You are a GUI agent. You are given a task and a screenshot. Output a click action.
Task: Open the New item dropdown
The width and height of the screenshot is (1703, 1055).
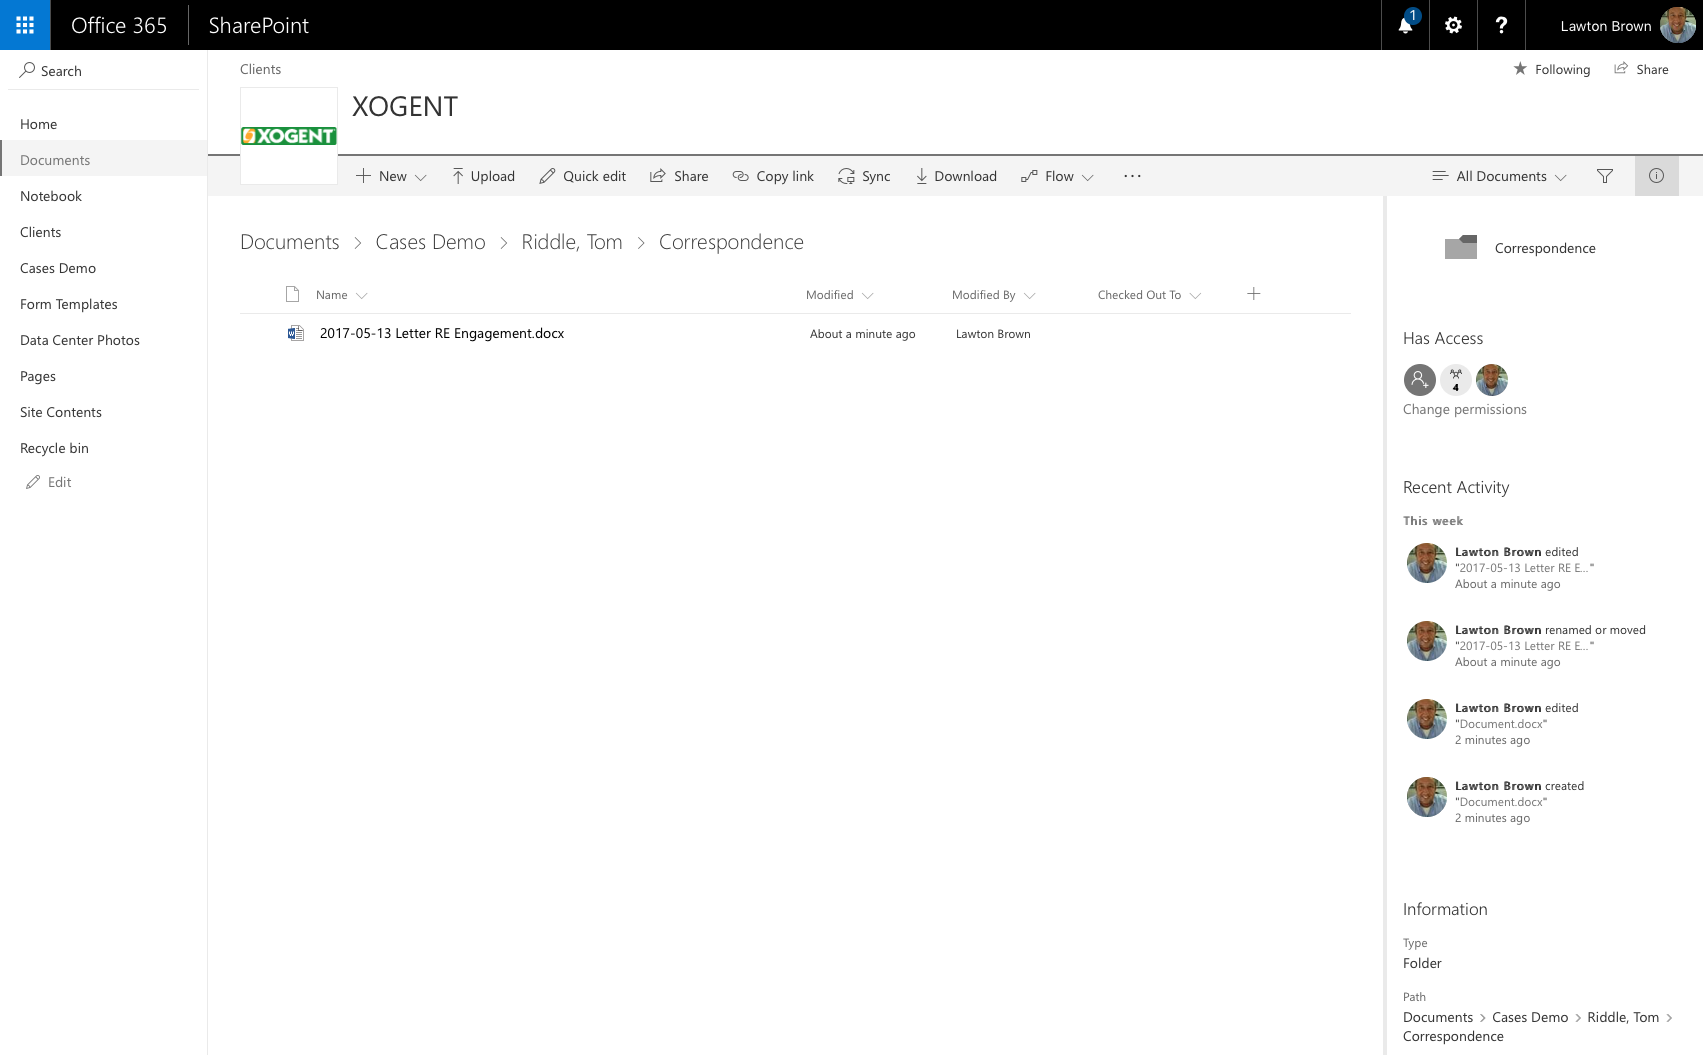click(391, 176)
